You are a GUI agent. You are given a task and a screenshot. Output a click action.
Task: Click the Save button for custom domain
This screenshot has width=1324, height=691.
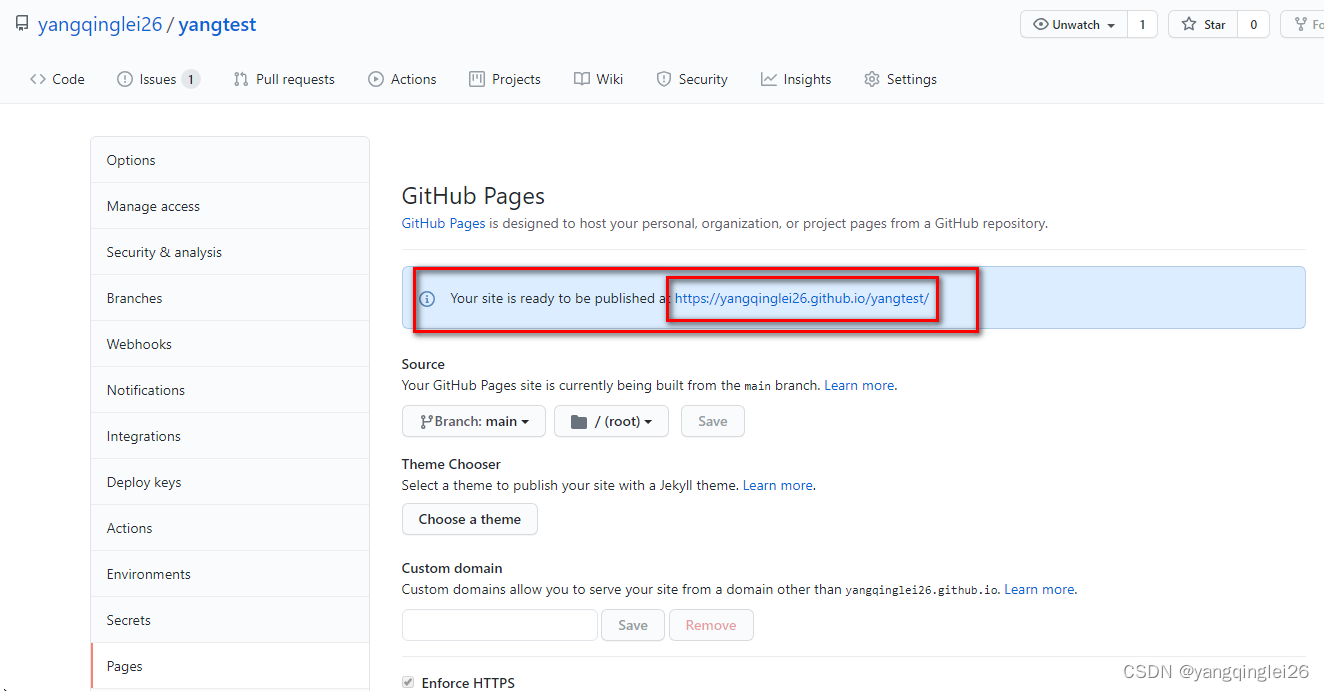[633, 625]
